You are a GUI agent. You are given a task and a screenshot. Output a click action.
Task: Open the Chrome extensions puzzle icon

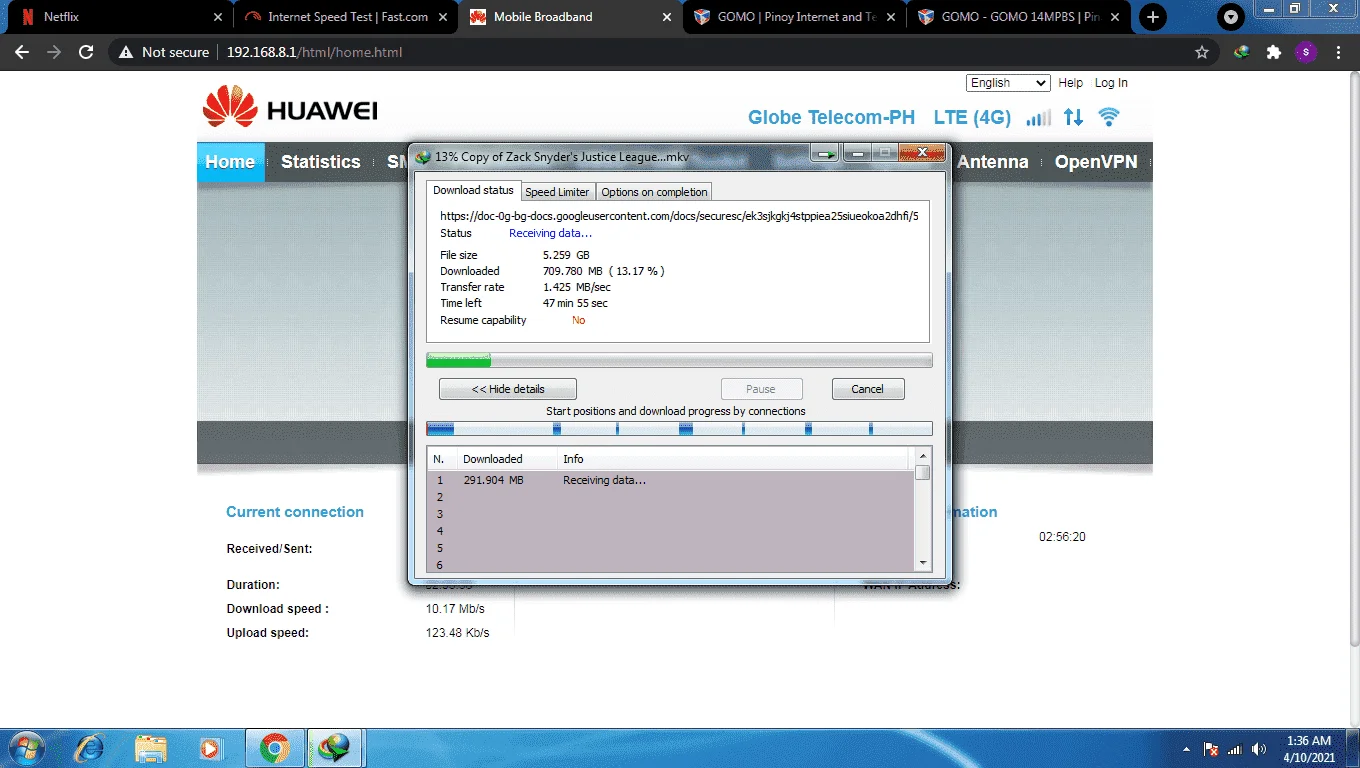1274,52
